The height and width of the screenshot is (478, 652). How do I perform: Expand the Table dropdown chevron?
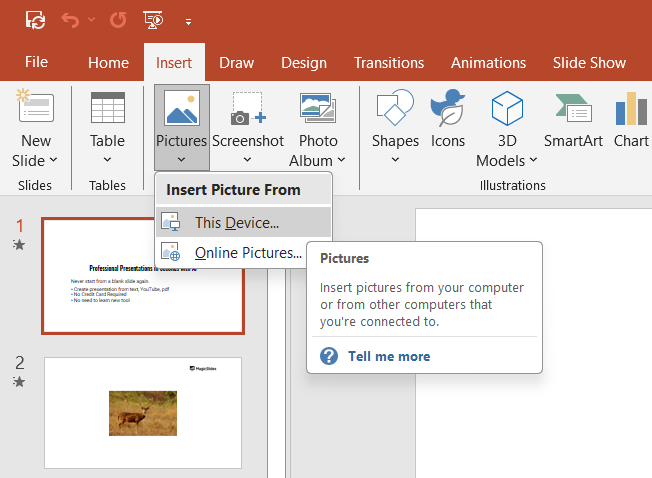tap(107, 160)
